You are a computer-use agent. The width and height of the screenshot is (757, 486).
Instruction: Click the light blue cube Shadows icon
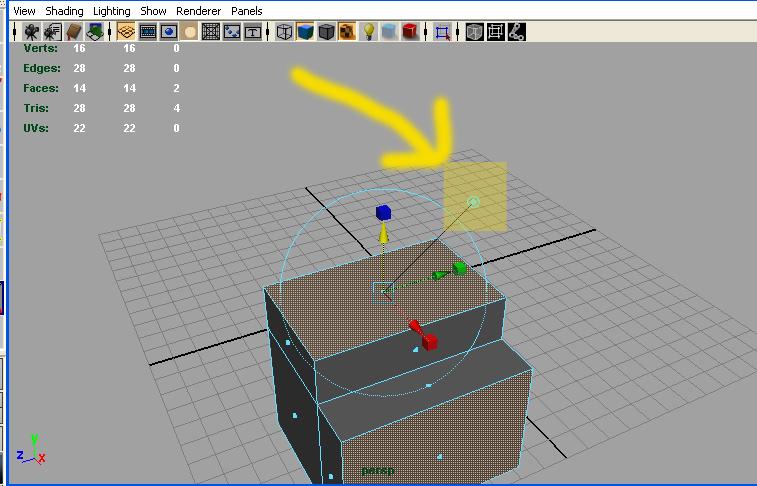coord(389,32)
